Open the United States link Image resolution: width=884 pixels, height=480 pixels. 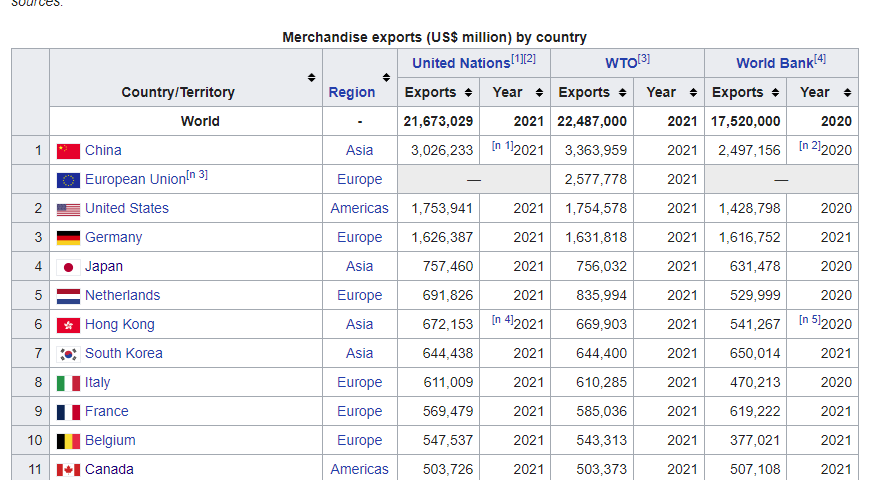pos(127,208)
